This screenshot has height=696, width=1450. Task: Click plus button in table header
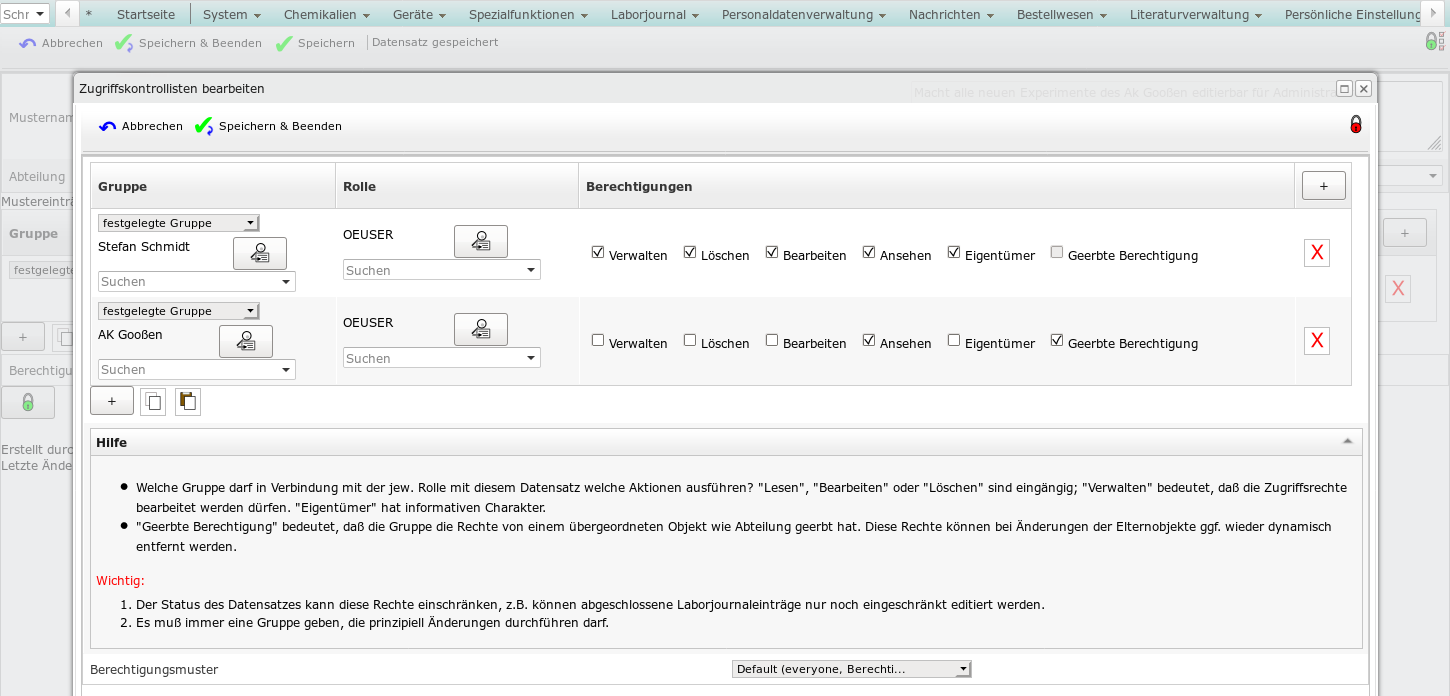click(1323, 186)
